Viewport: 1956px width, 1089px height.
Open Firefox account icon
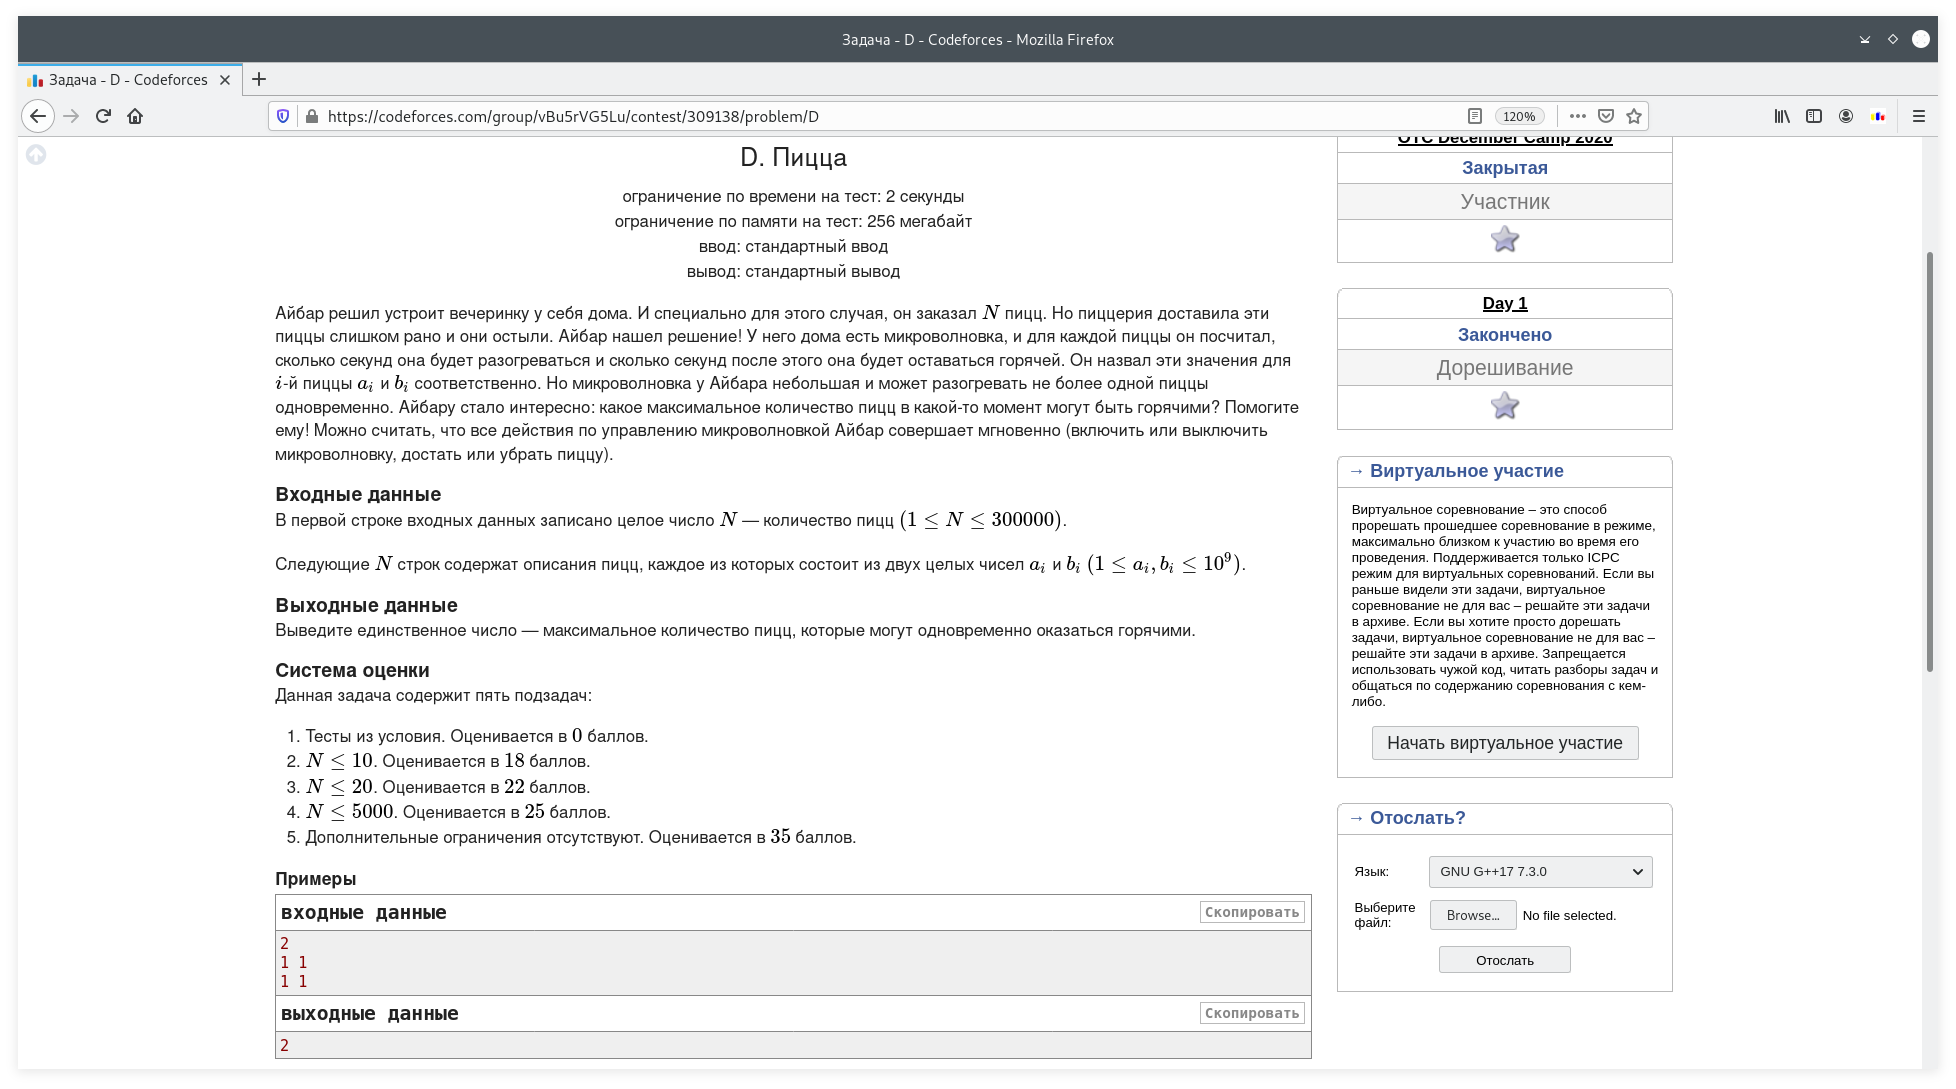1846,116
